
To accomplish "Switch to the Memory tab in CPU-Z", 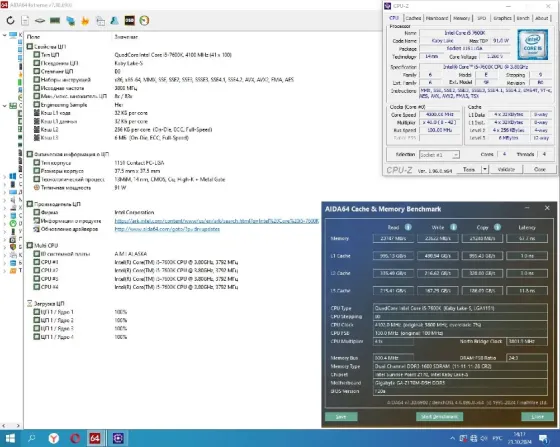I will (461, 18).
